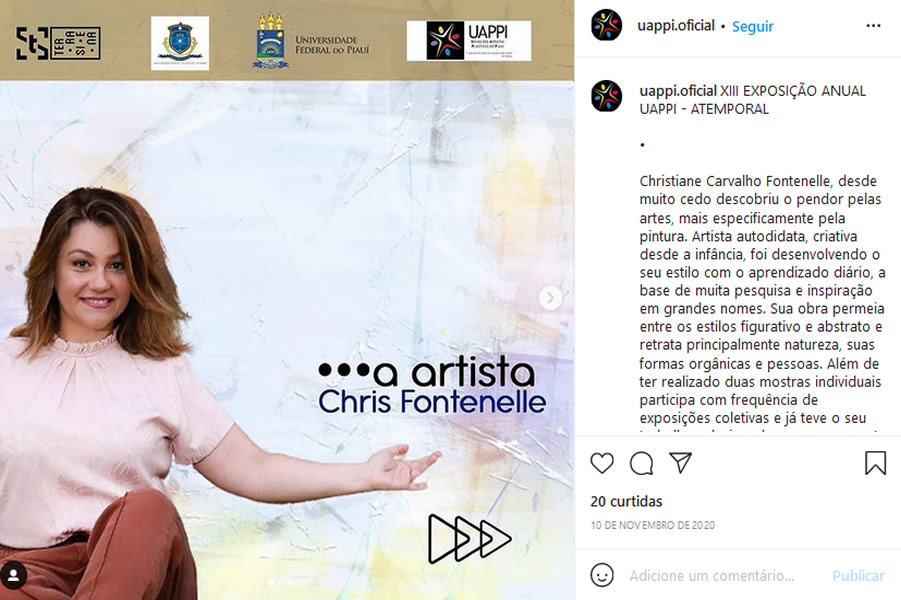Open the 10 de novembro de 2020 timestamp

point(653,525)
